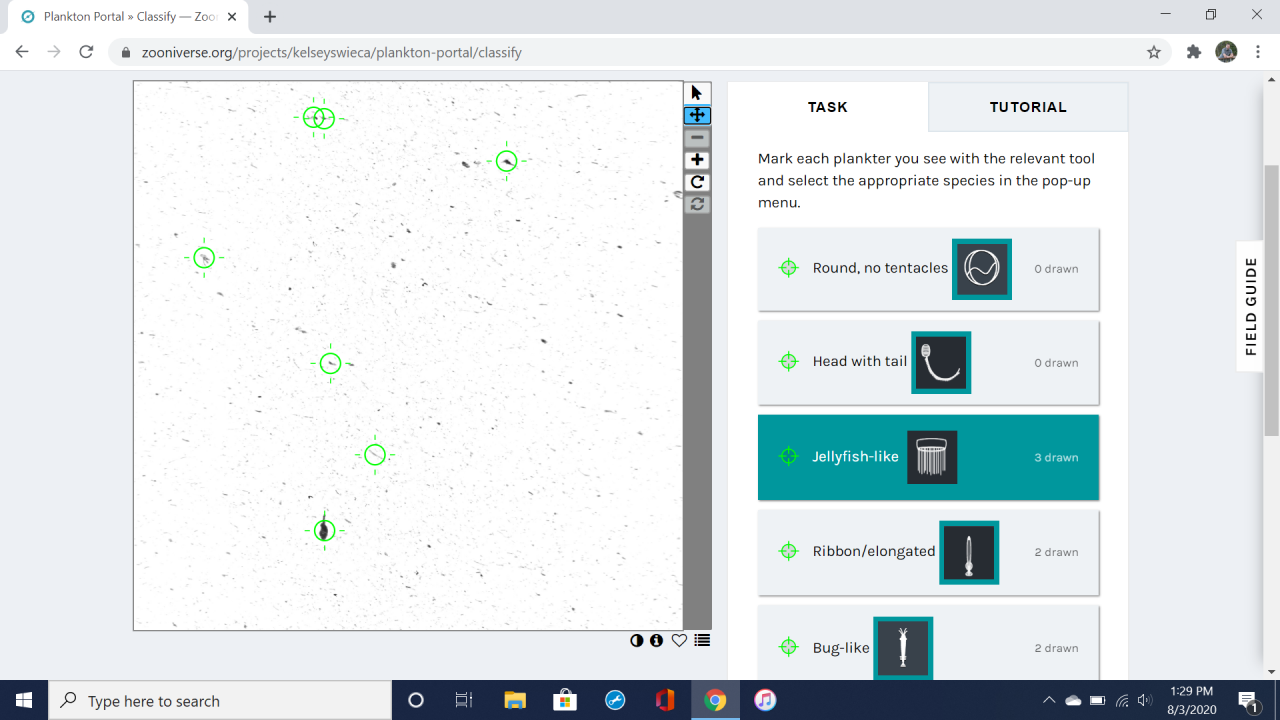This screenshot has height=720, width=1280.
Task: Open the clock showing 1:29 PM
Action: (1191, 700)
